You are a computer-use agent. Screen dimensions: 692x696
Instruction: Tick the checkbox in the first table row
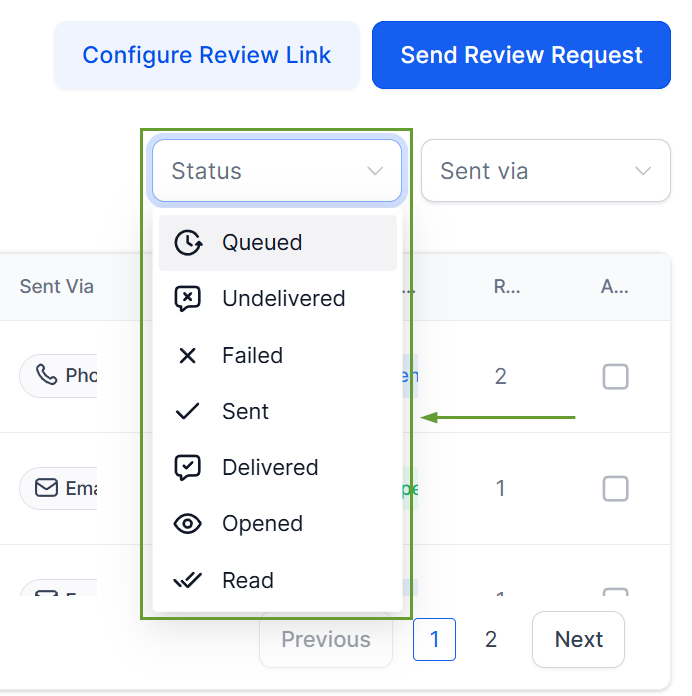click(615, 377)
